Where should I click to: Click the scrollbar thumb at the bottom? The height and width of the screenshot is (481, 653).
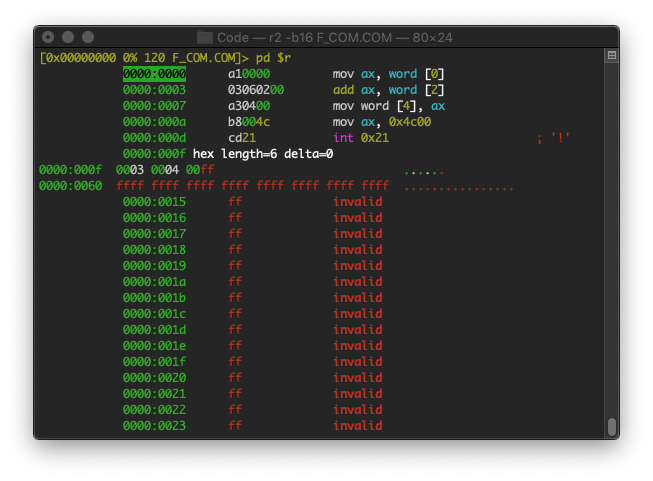(611, 427)
